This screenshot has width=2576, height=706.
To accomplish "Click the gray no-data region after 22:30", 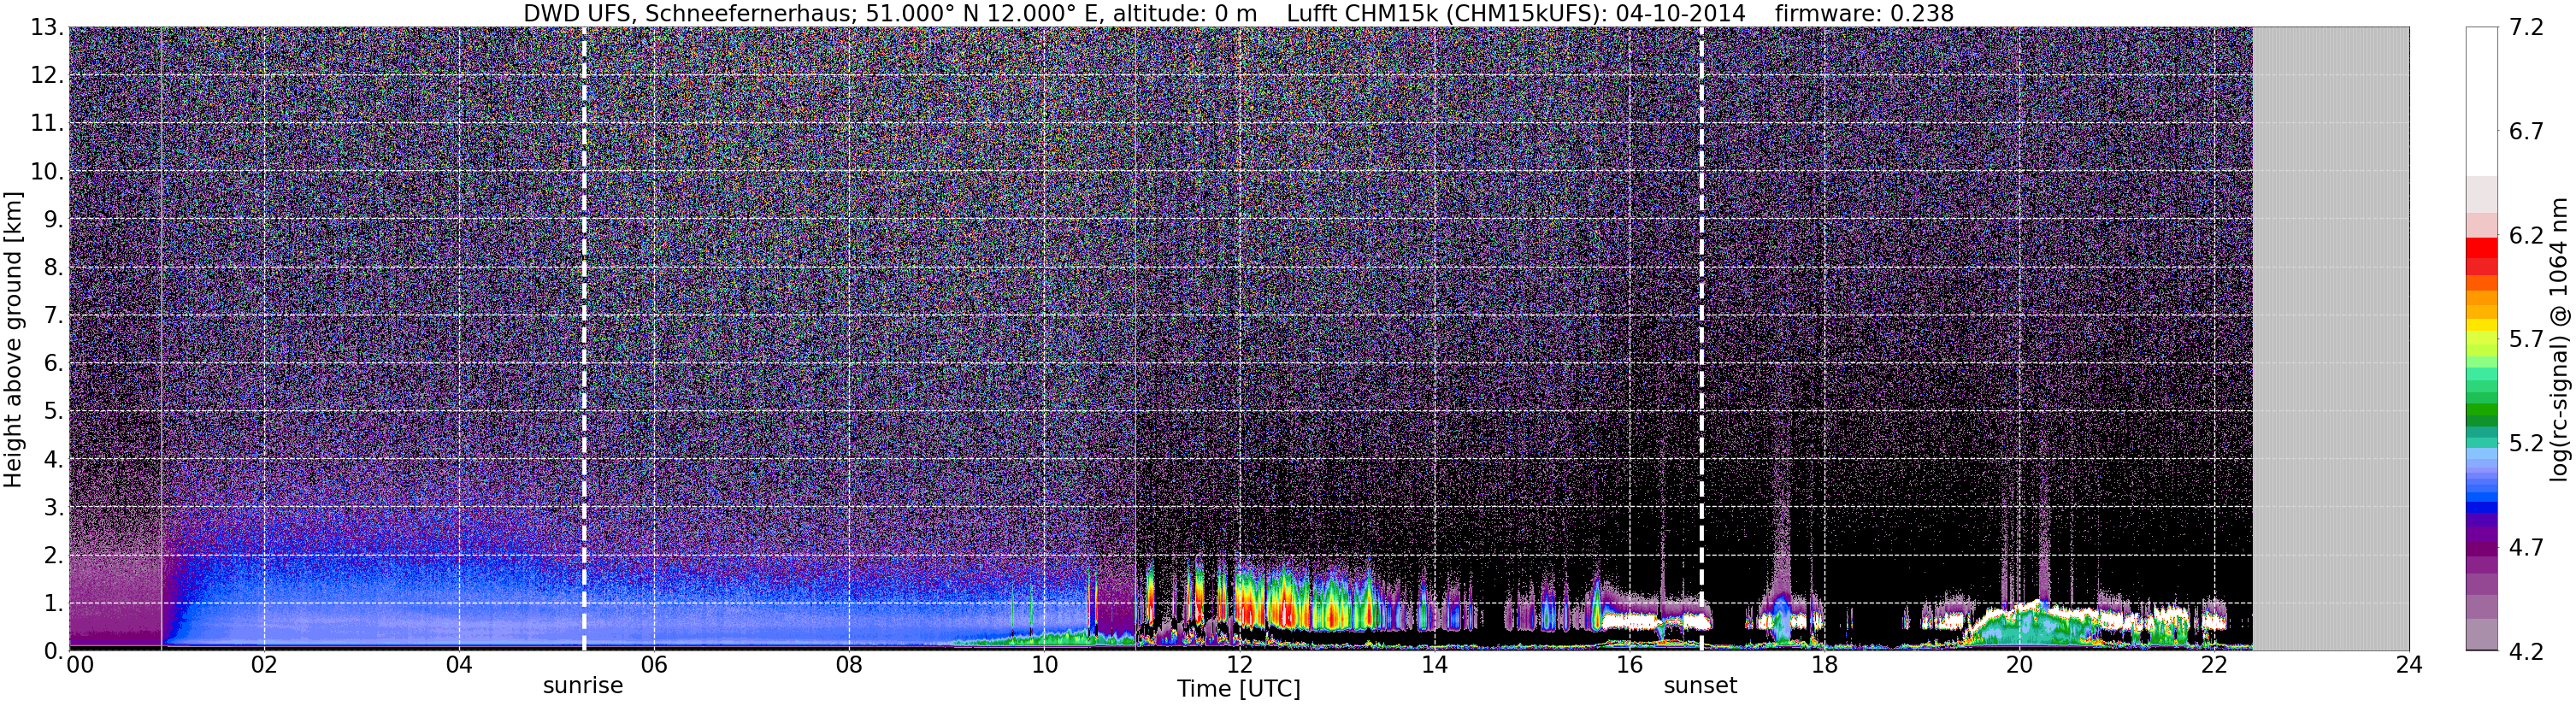I will [2331, 339].
